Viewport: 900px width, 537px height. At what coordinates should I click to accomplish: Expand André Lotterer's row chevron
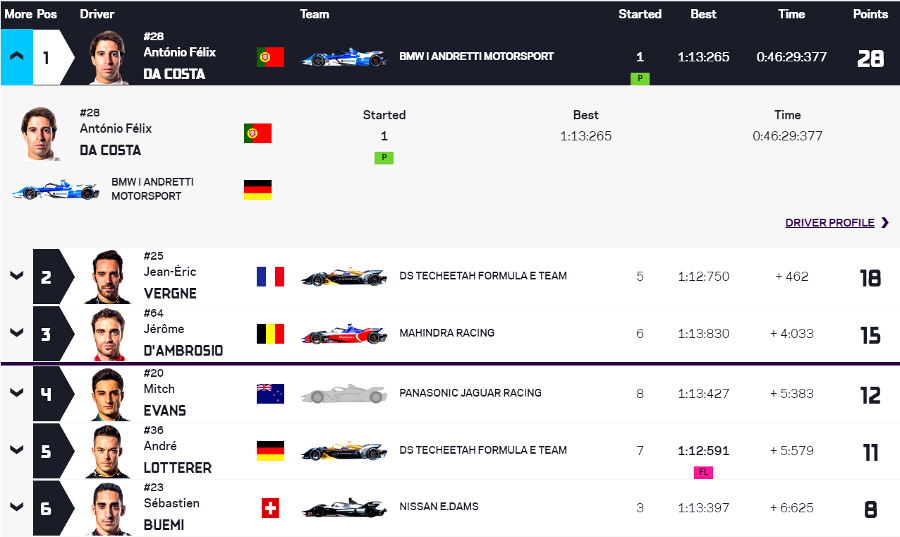[16, 451]
